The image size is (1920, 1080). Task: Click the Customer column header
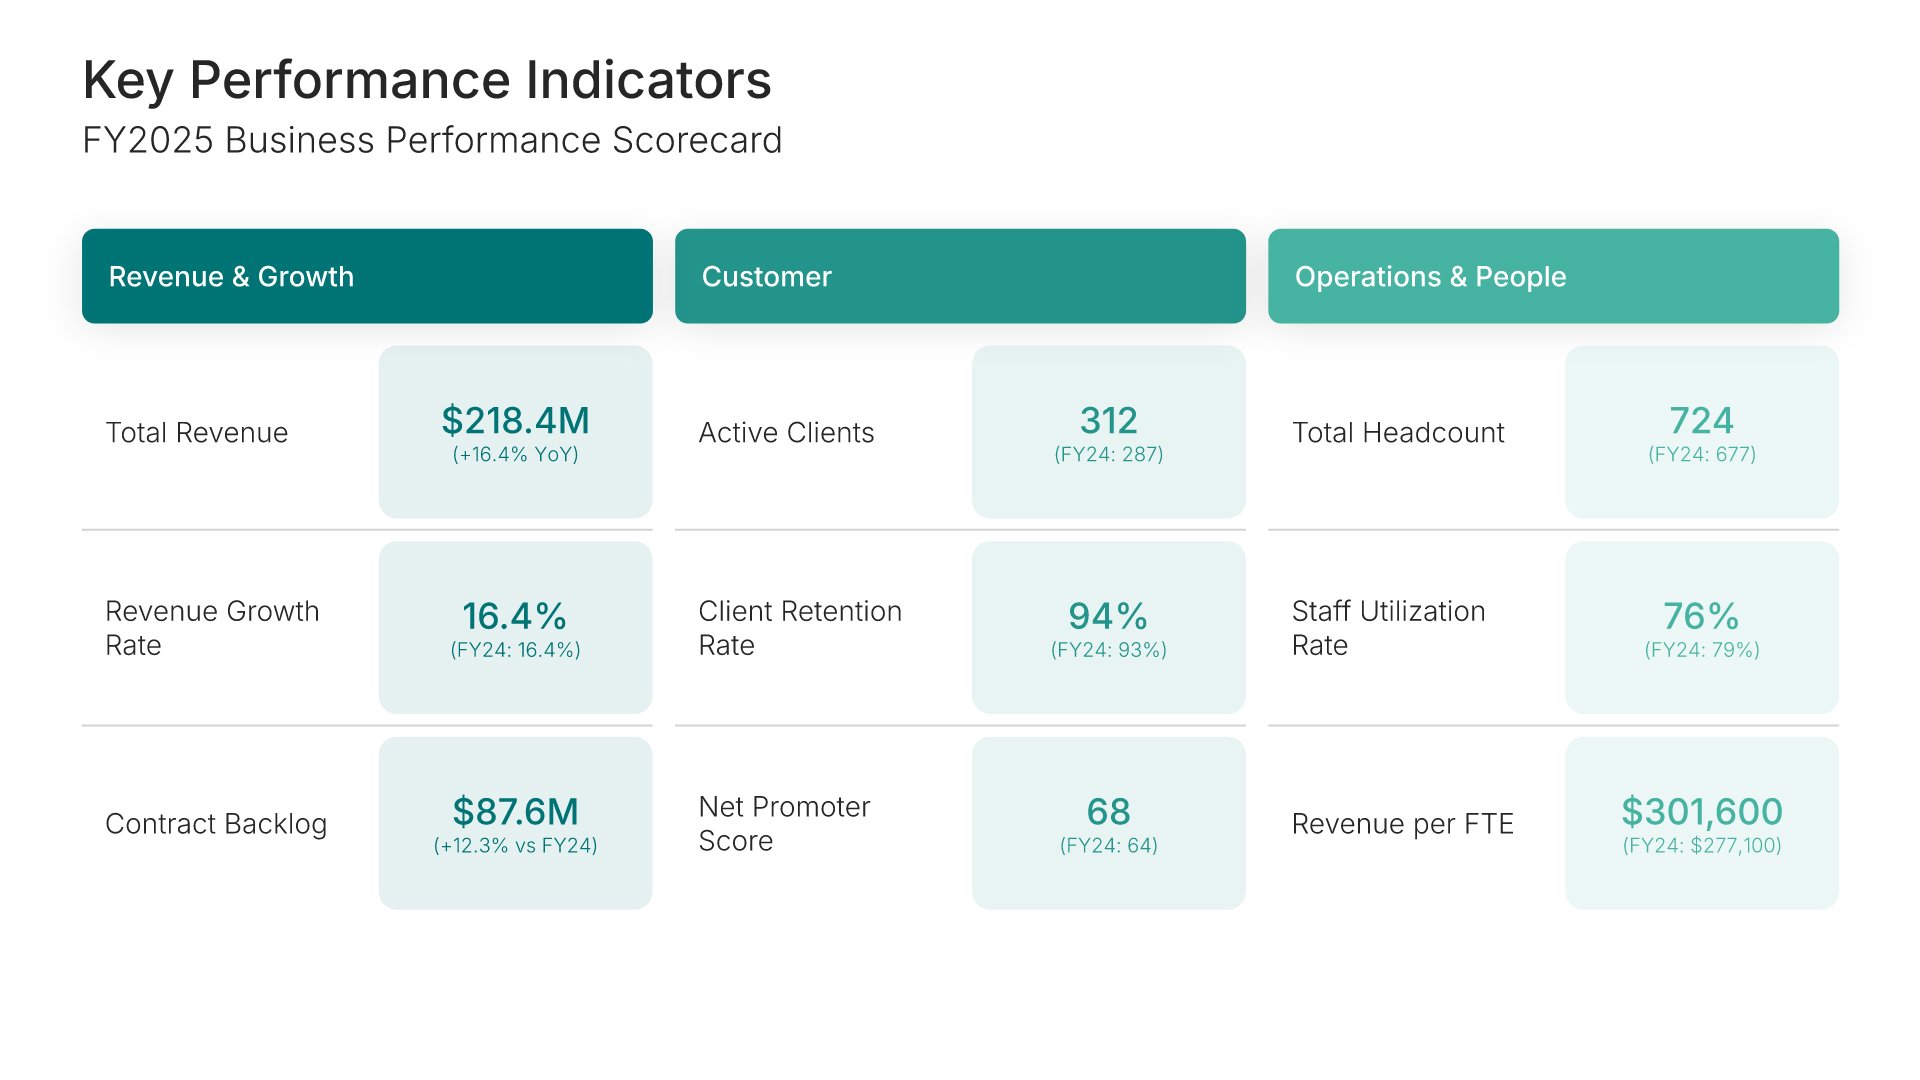960,276
